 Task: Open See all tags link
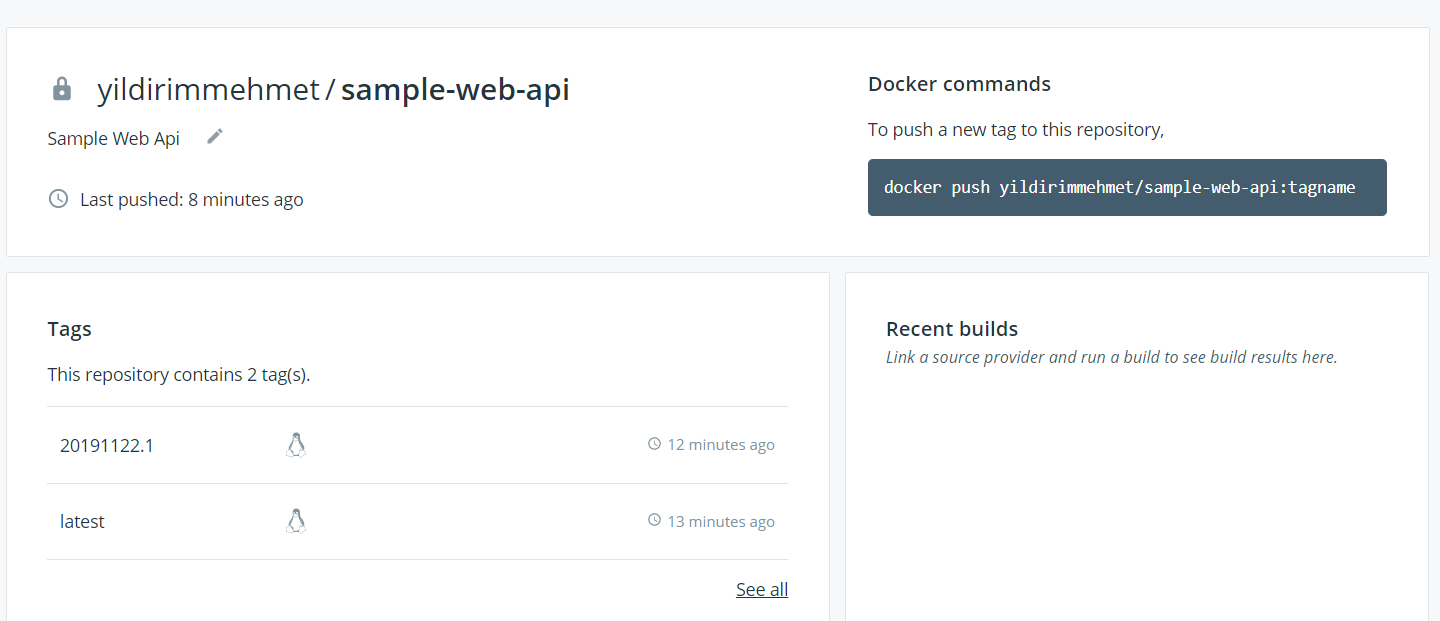(762, 589)
